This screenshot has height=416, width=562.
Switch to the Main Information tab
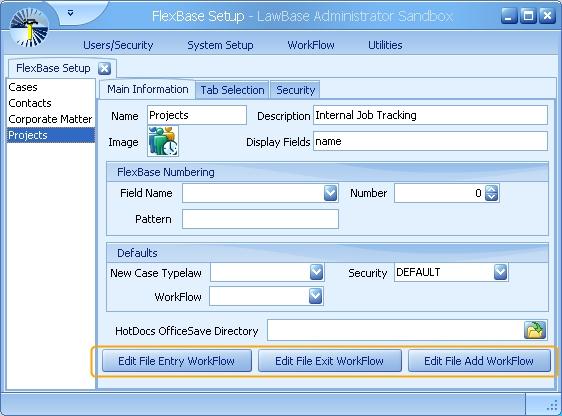[x=148, y=89]
